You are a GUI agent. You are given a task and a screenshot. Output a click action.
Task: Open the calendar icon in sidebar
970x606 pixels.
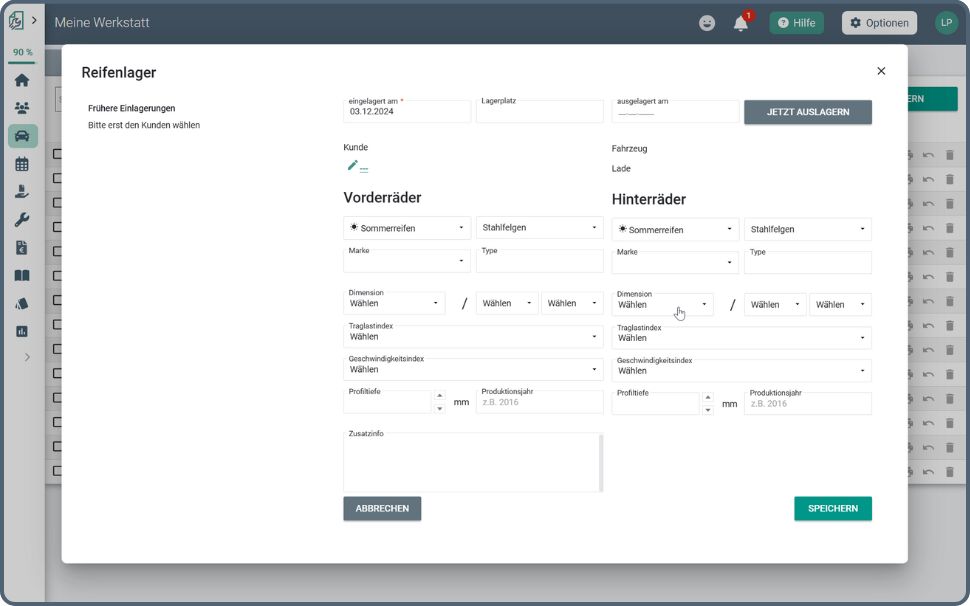click(x=21, y=164)
